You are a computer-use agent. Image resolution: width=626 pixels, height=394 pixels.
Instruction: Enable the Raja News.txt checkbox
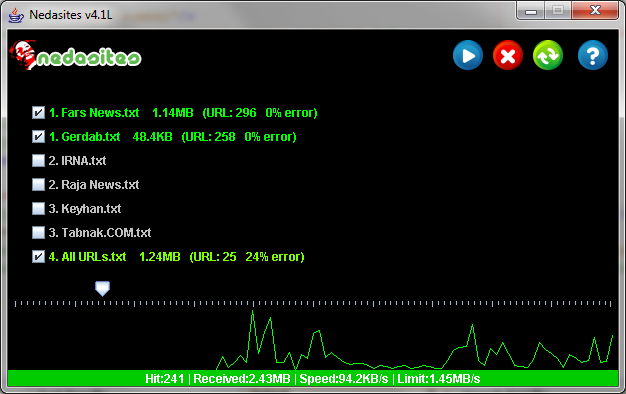tap(38, 184)
